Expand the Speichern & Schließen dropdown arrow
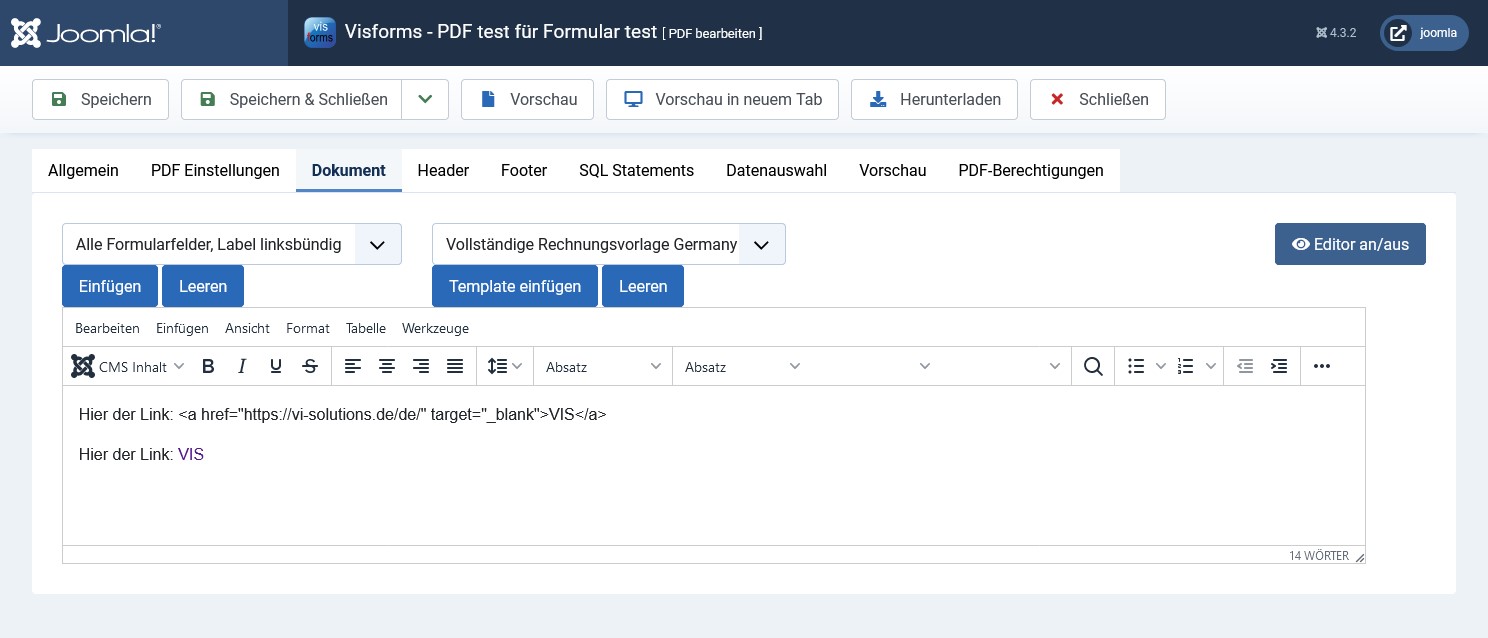The height and width of the screenshot is (638, 1488). click(x=425, y=99)
